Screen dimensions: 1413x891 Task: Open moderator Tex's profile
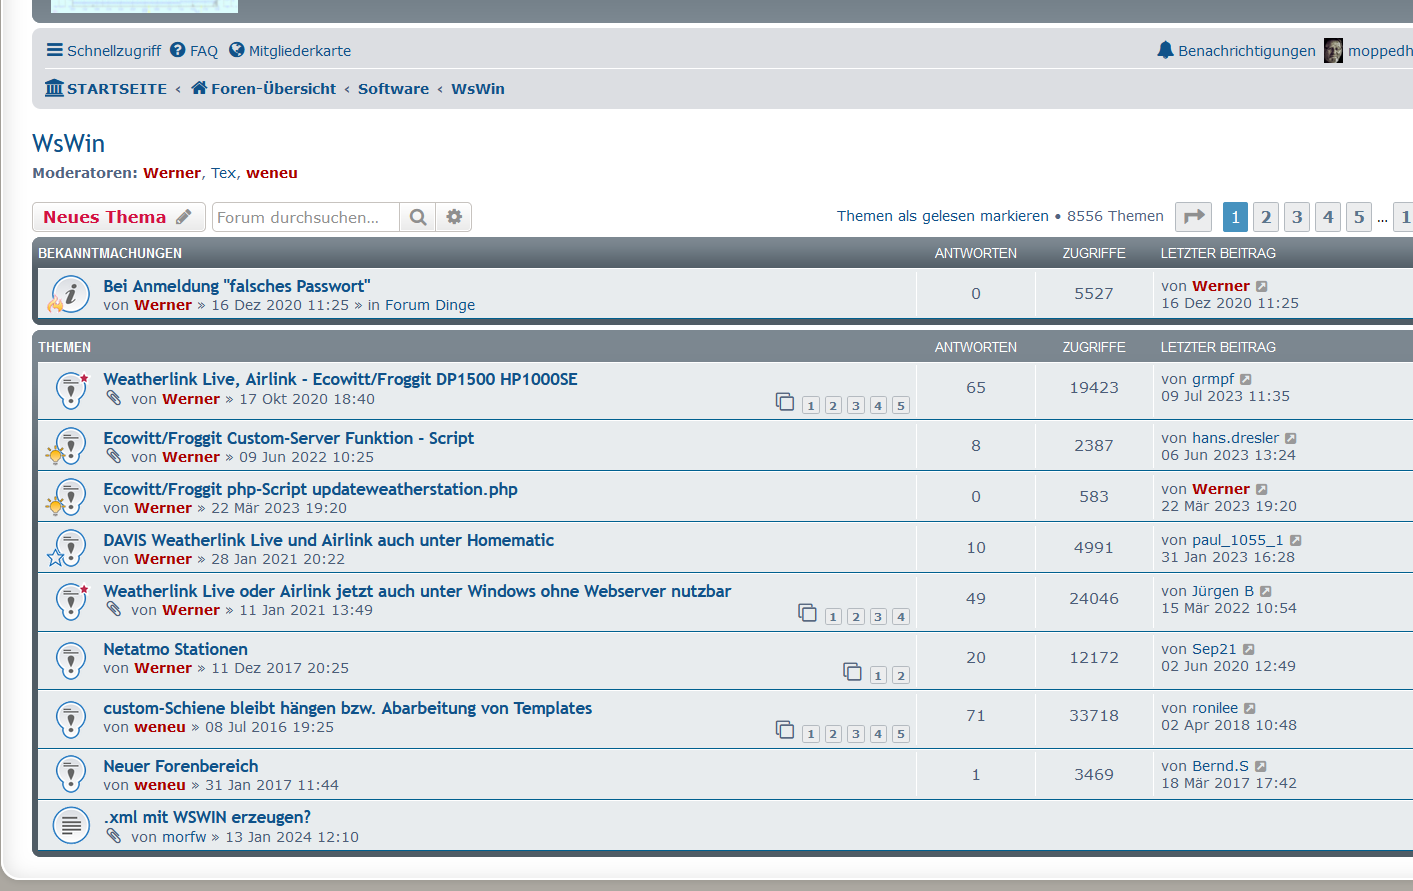click(223, 173)
